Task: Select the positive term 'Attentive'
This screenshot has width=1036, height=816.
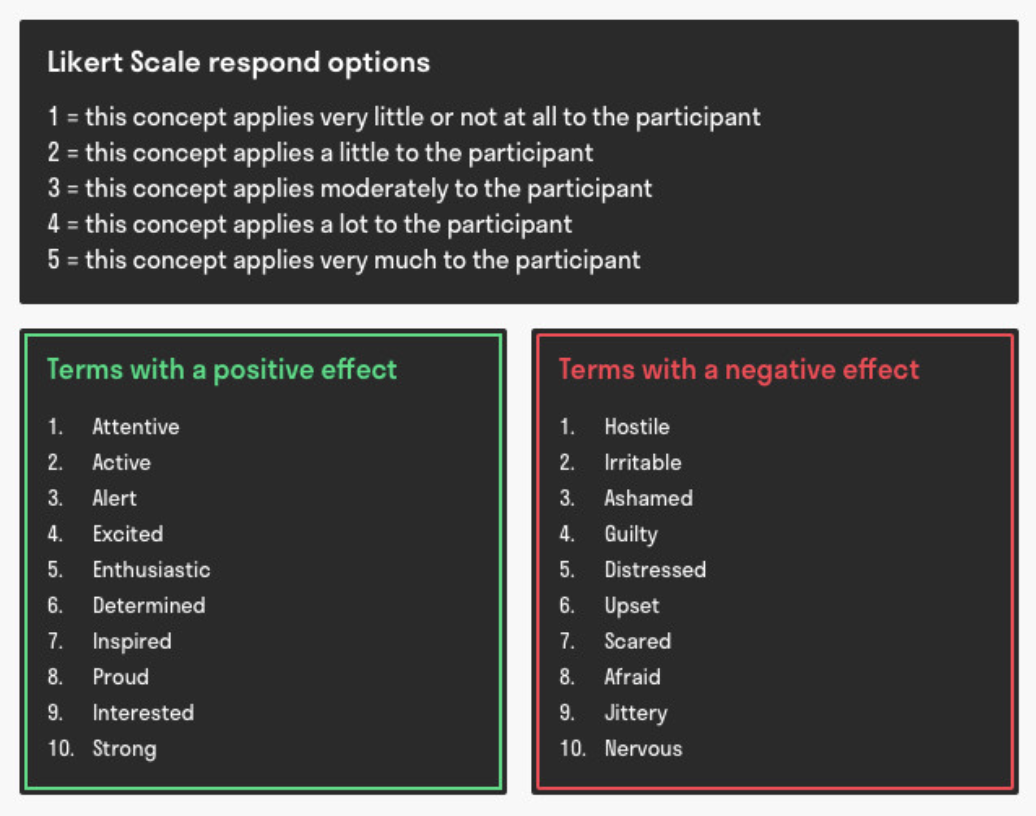Action: click(x=136, y=427)
